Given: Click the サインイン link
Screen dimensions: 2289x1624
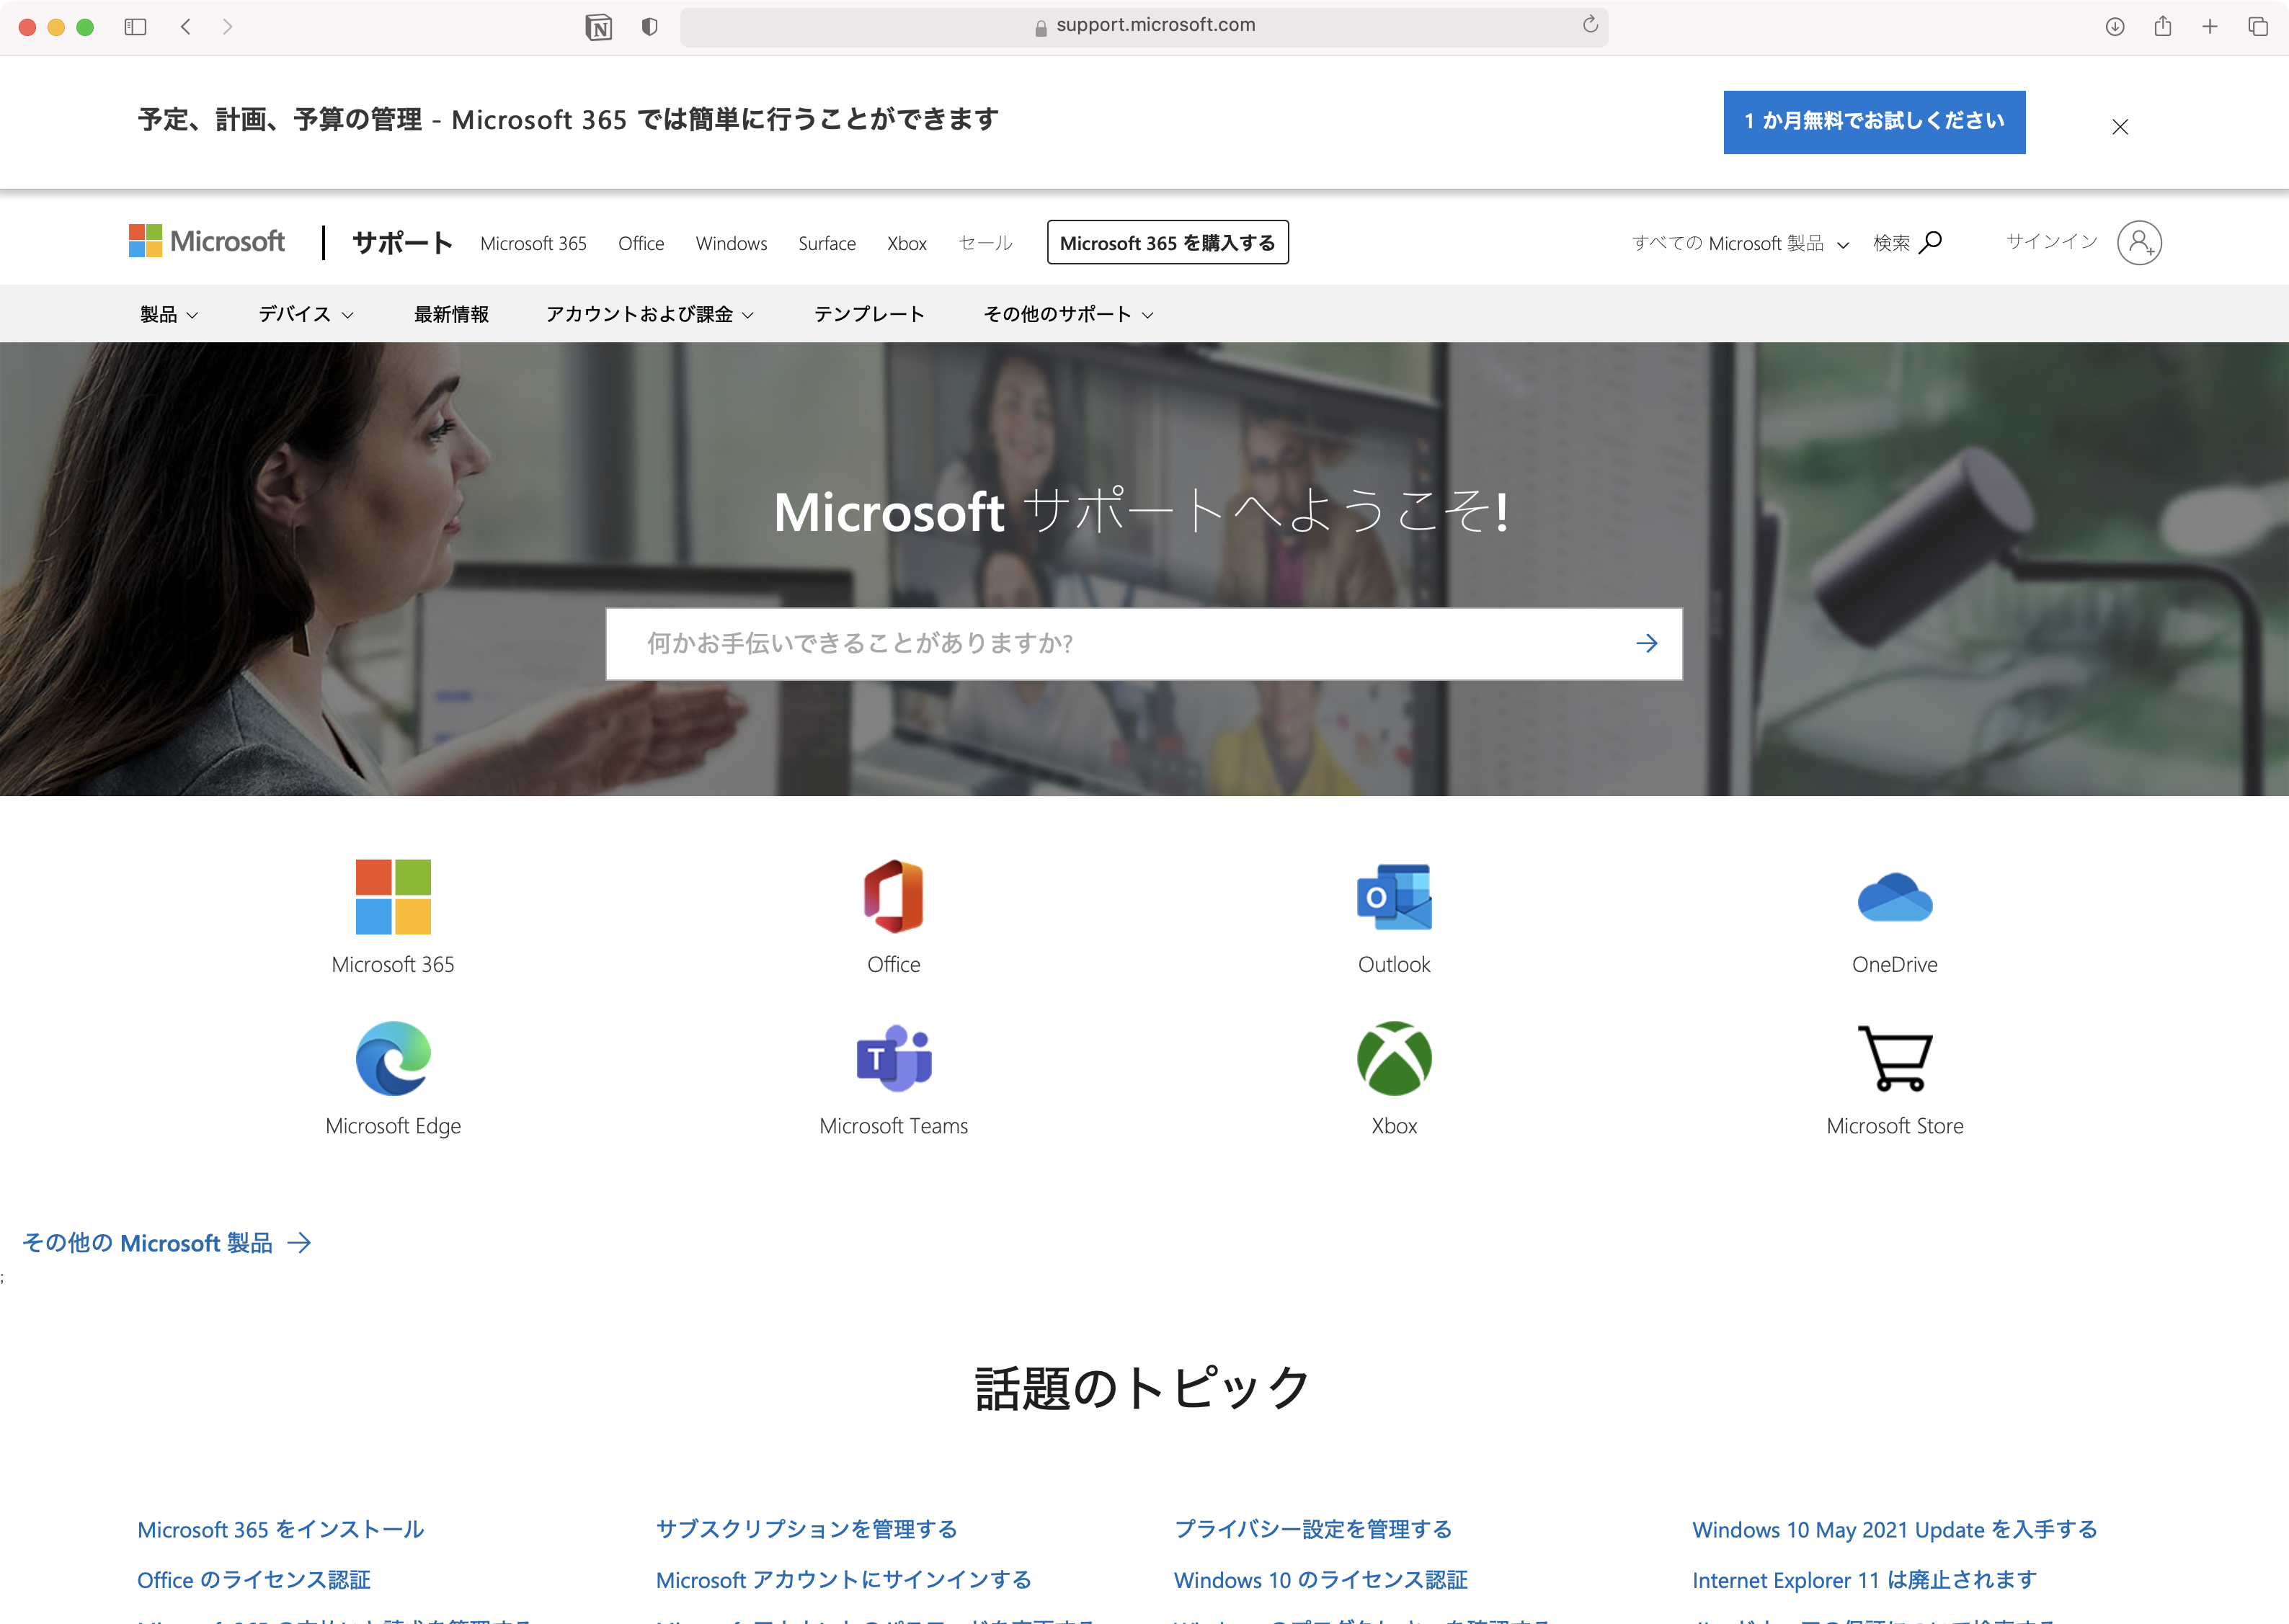Looking at the screenshot, I should 2051,241.
